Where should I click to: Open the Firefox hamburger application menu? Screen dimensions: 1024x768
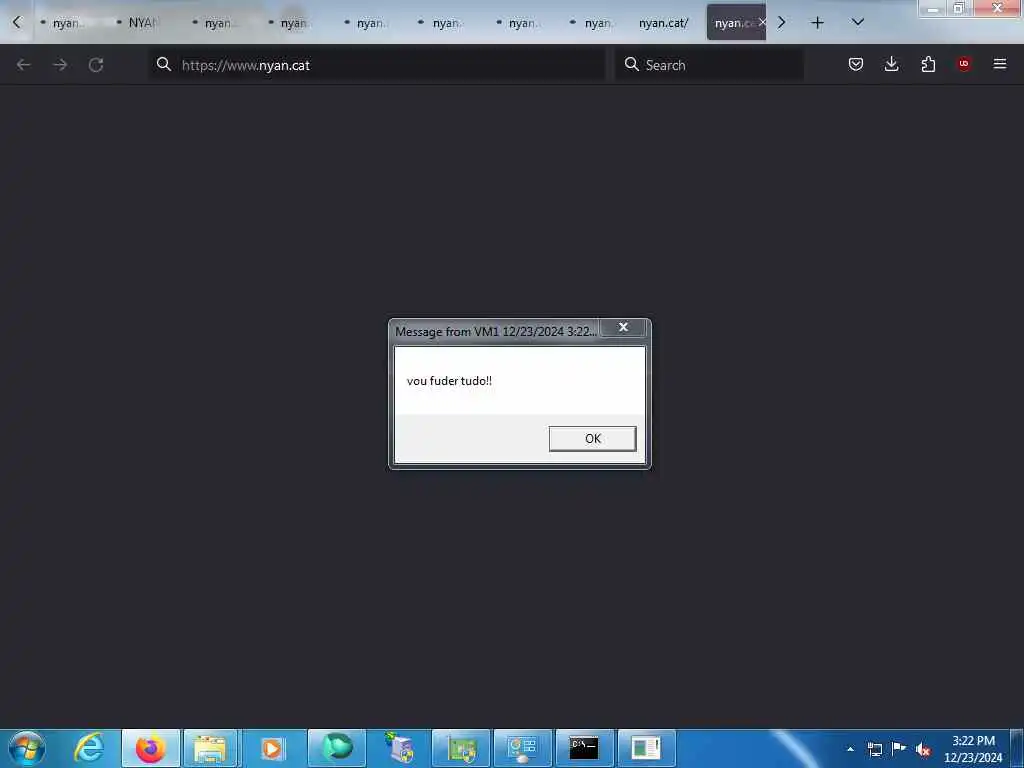point(1000,64)
